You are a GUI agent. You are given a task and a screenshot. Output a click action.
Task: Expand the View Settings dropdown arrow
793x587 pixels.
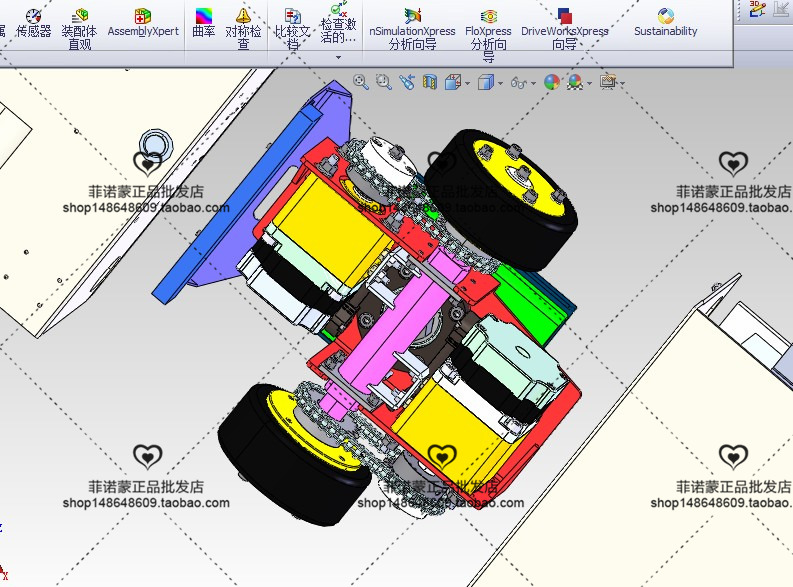[x=622, y=83]
